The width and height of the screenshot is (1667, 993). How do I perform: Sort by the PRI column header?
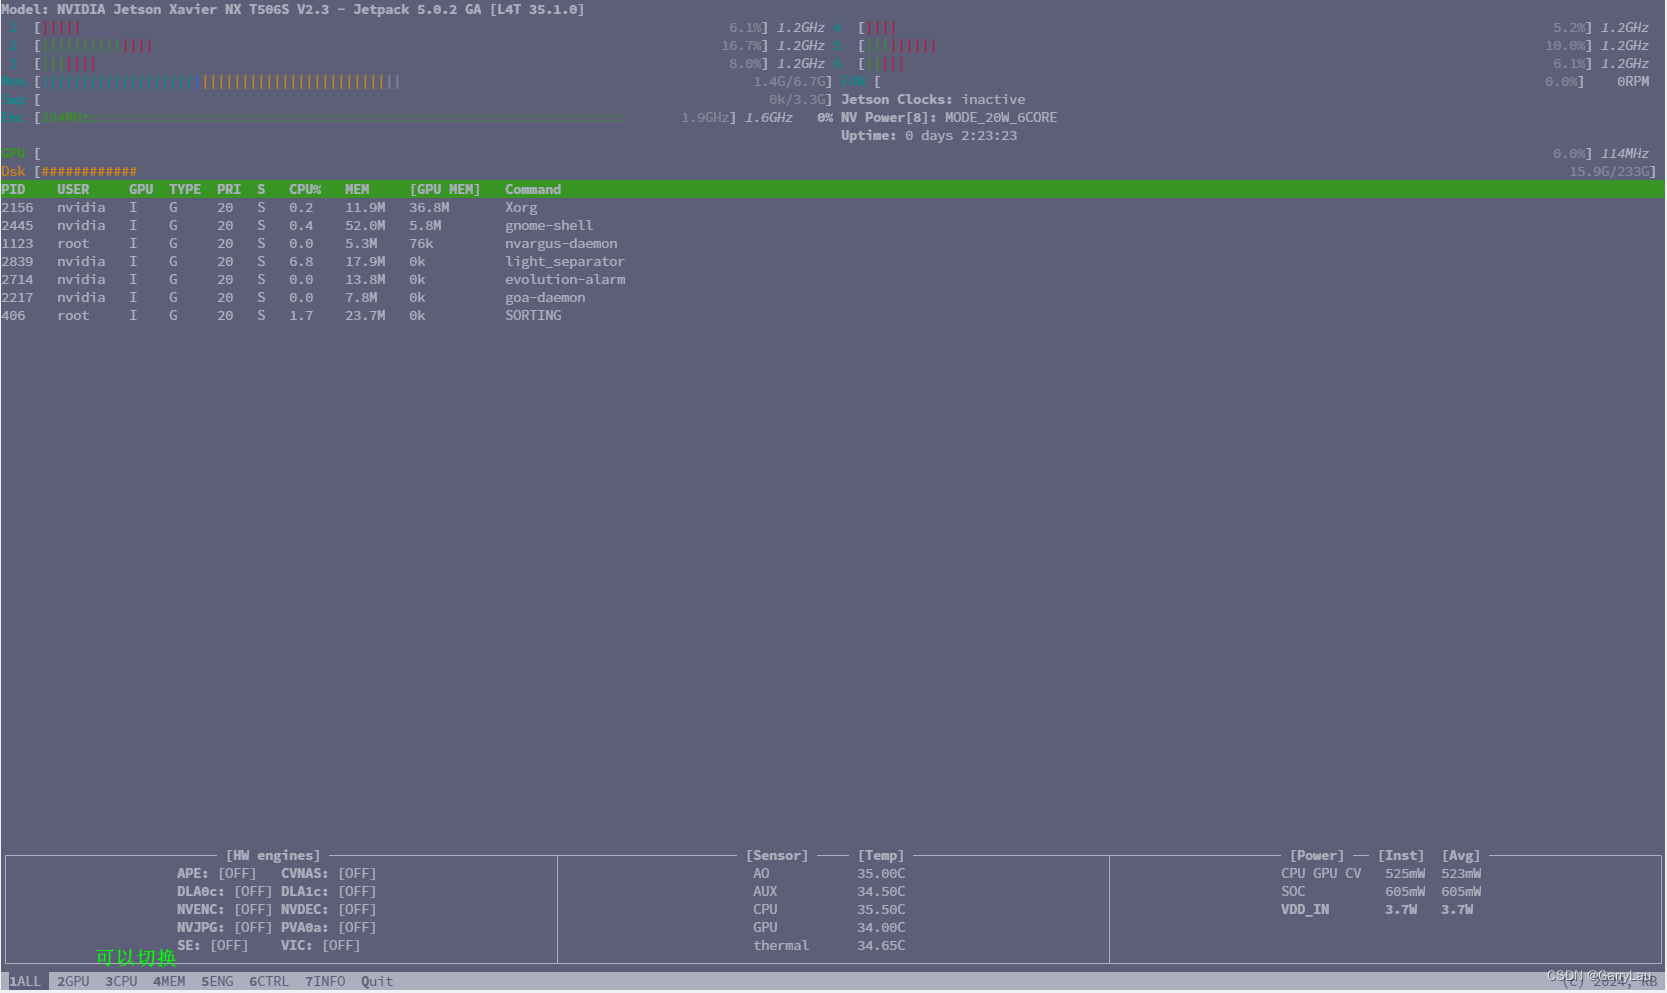pyautogui.click(x=229, y=189)
